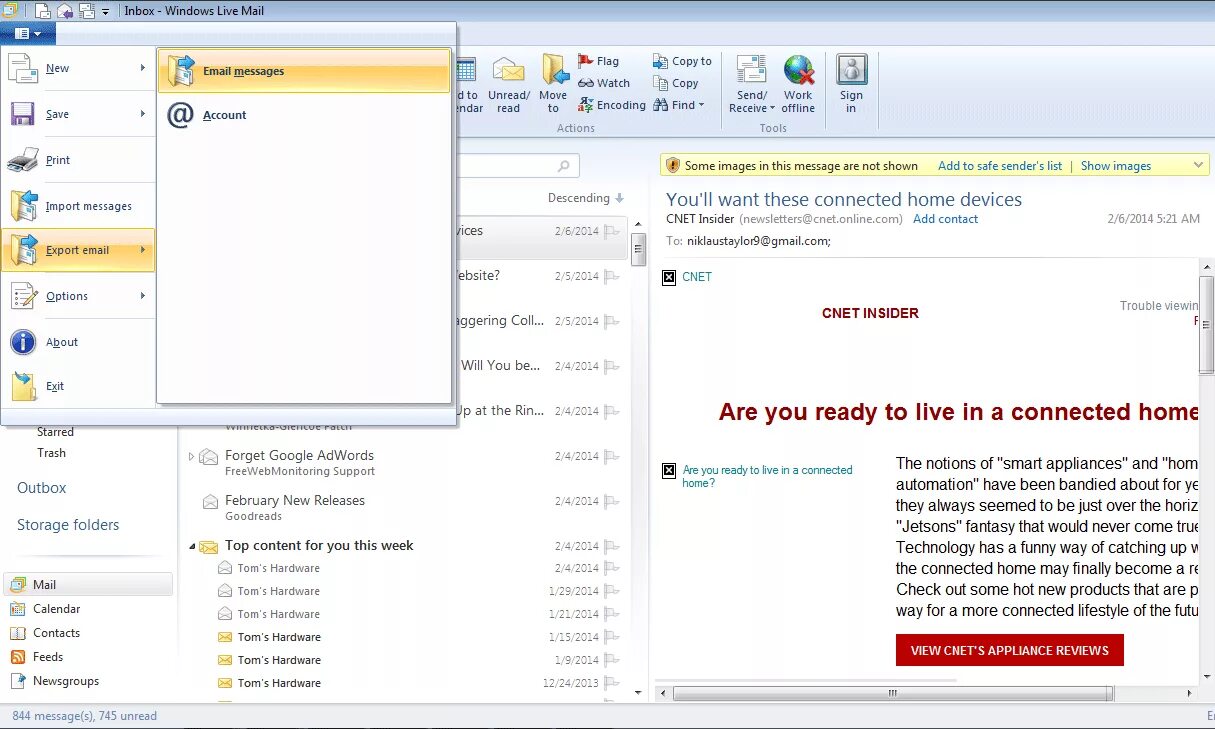Select Account export option
The height and width of the screenshot is (729, 1215).
304,115
